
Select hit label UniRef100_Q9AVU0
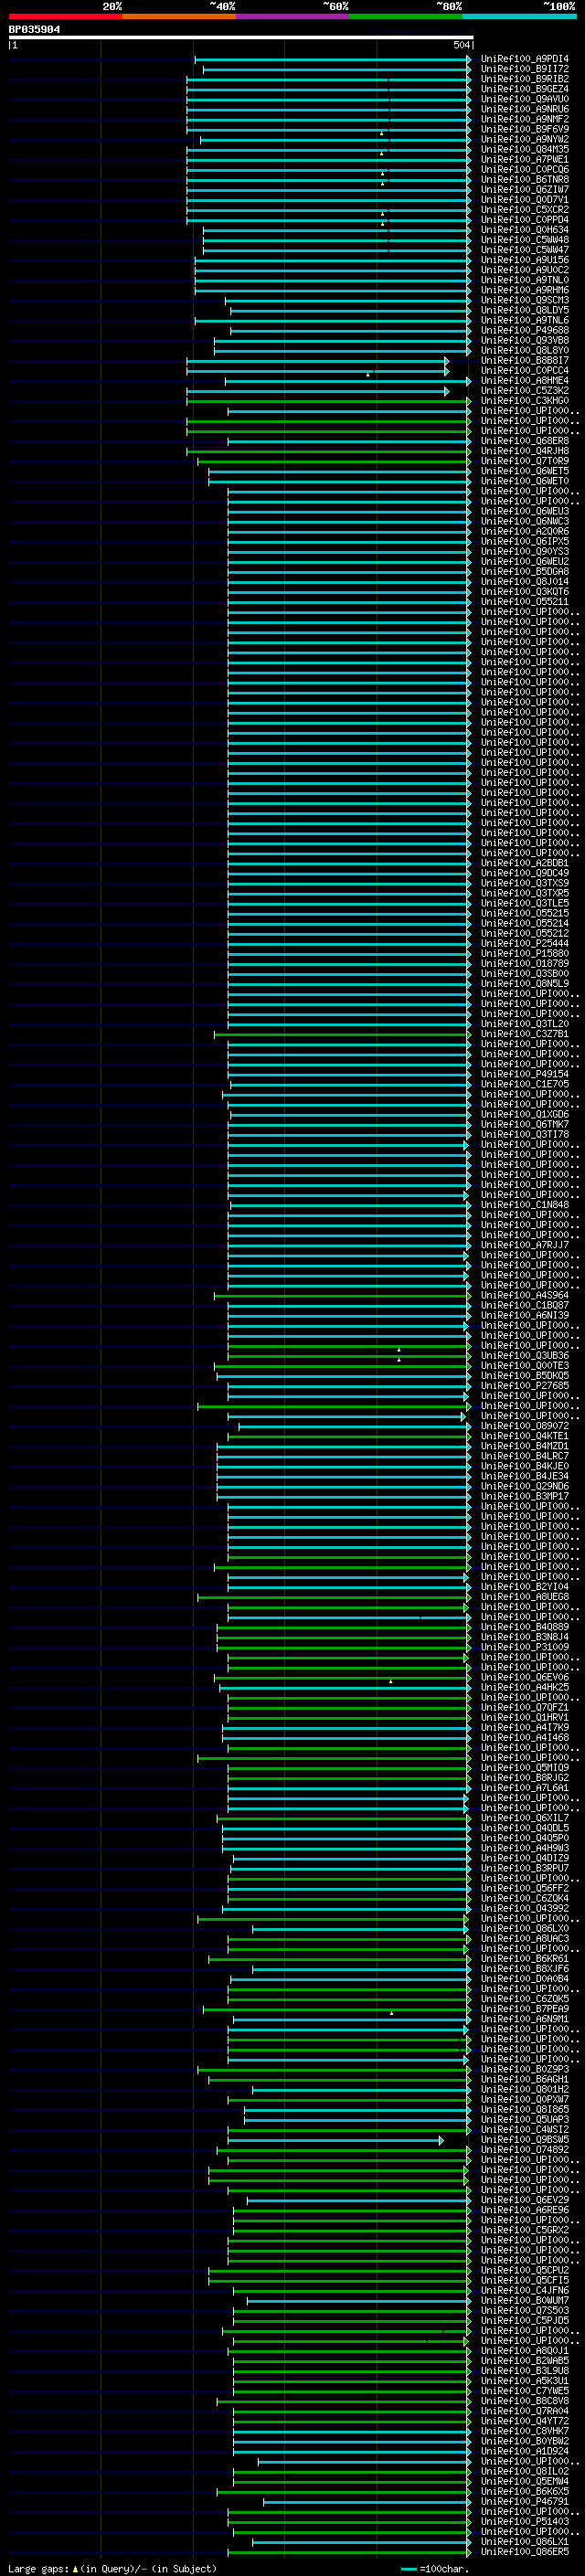(524, 99)
